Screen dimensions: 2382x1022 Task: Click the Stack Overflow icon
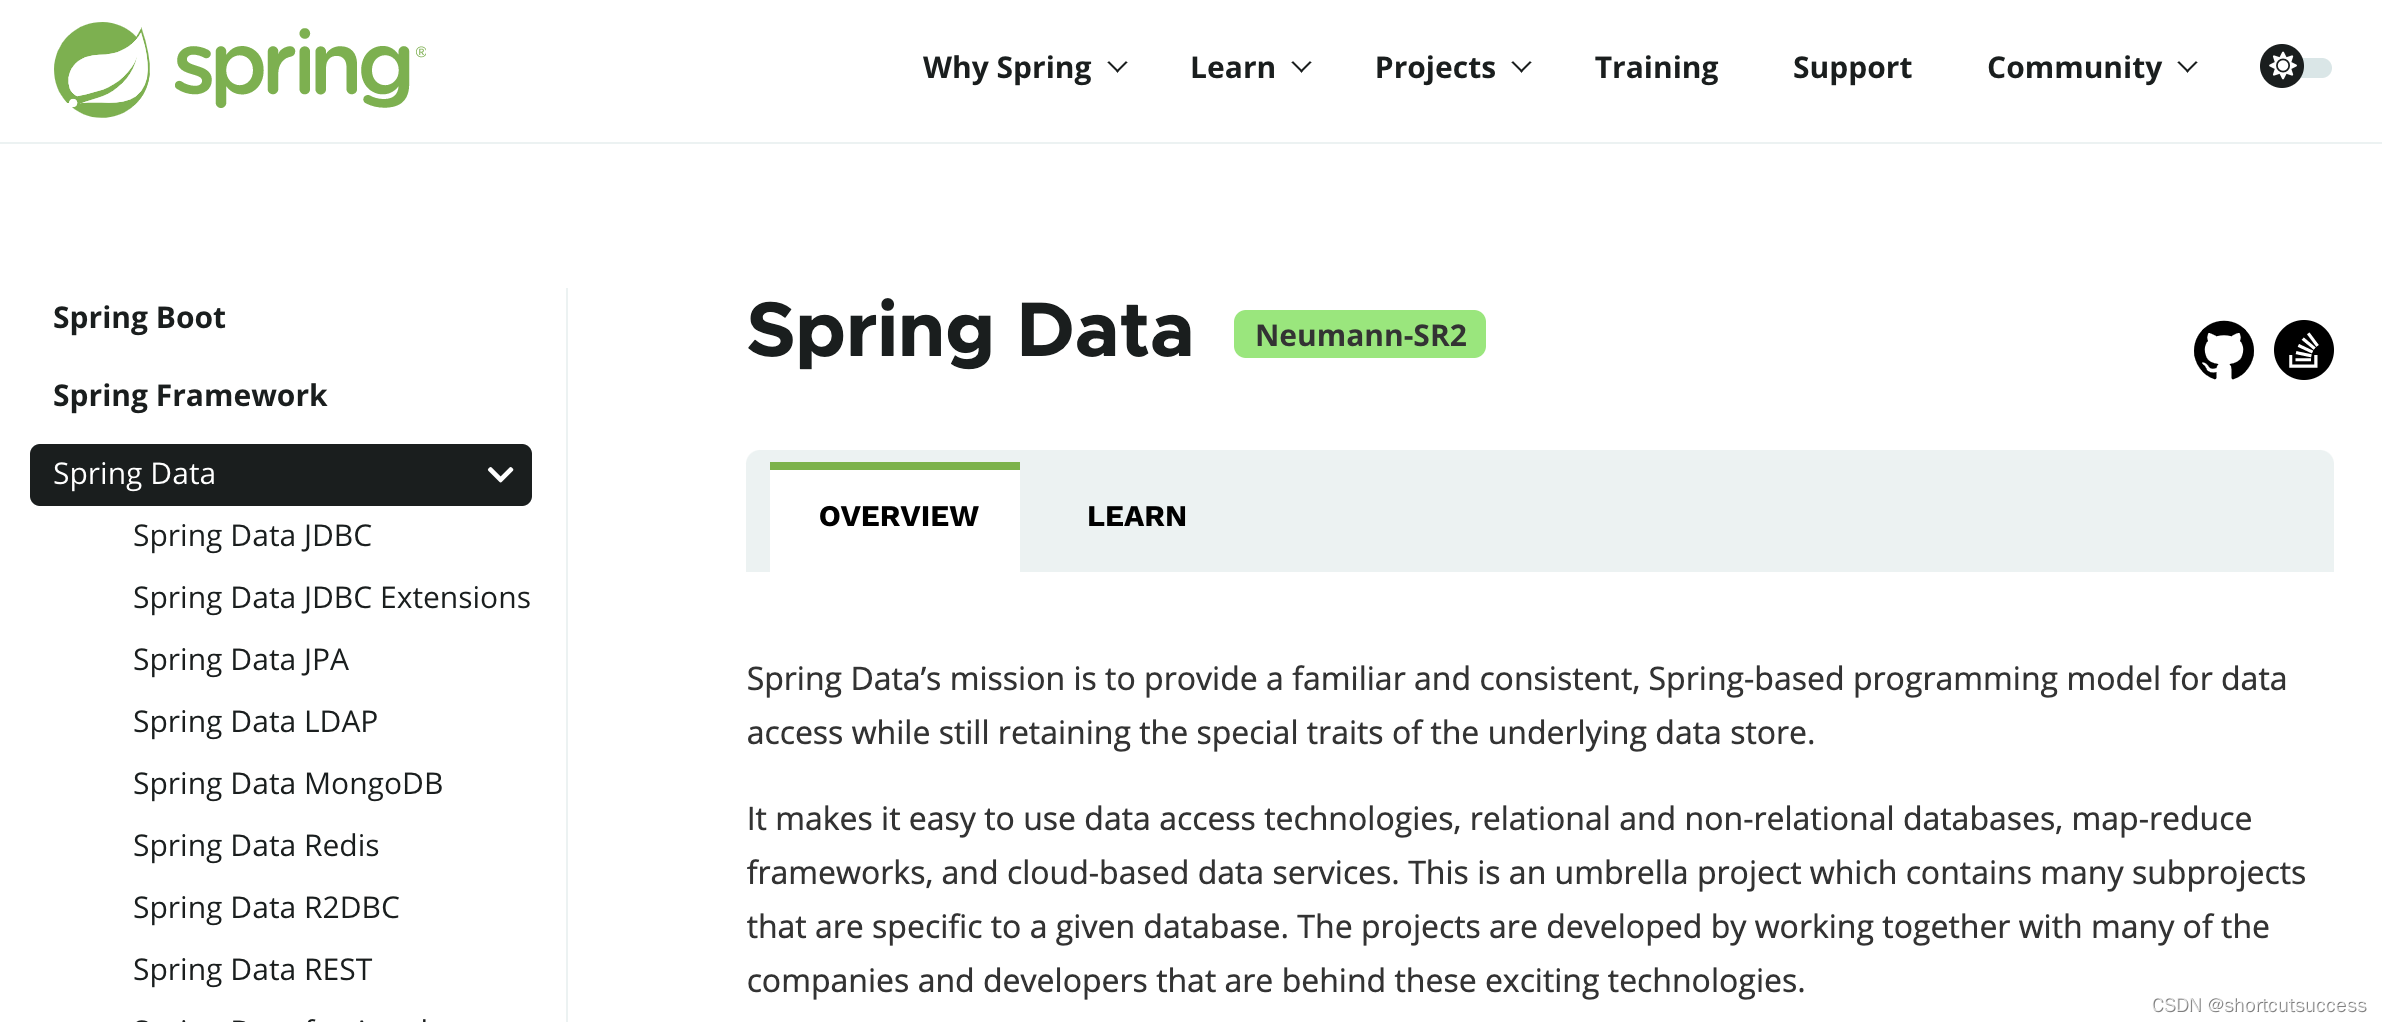point(2305,349)
